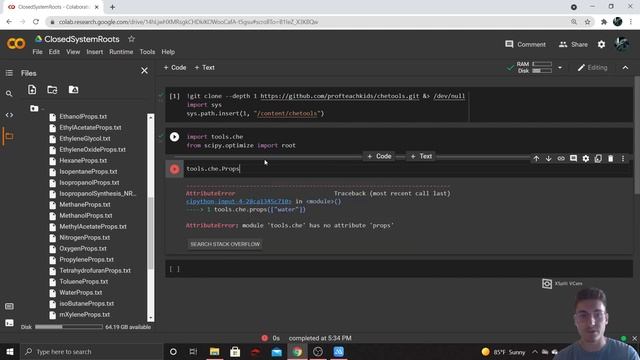
Task: Click the Colab logo
Action: pyautogui.click(x=16, y=43)
